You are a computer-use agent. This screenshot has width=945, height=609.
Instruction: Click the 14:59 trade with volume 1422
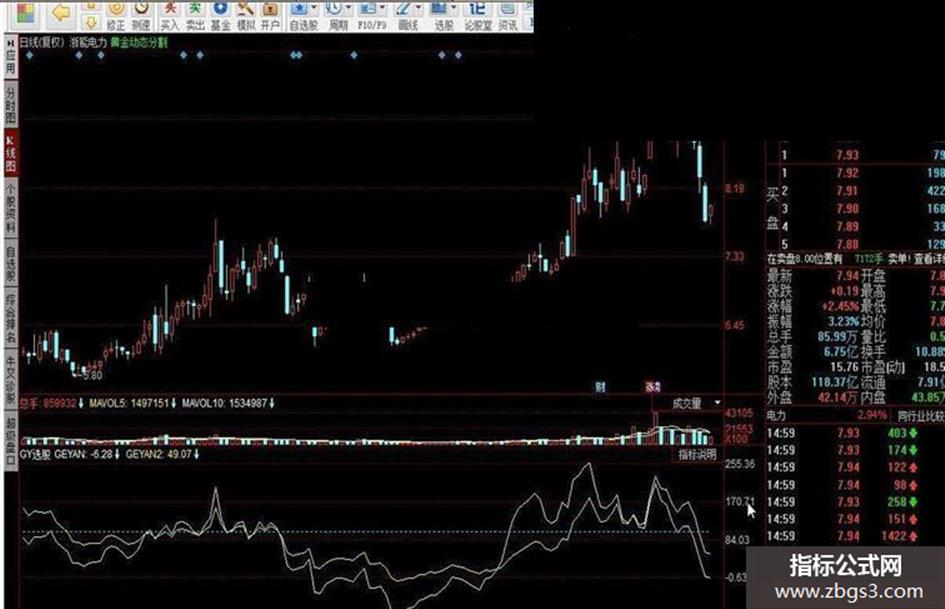[x=844, y=535]
